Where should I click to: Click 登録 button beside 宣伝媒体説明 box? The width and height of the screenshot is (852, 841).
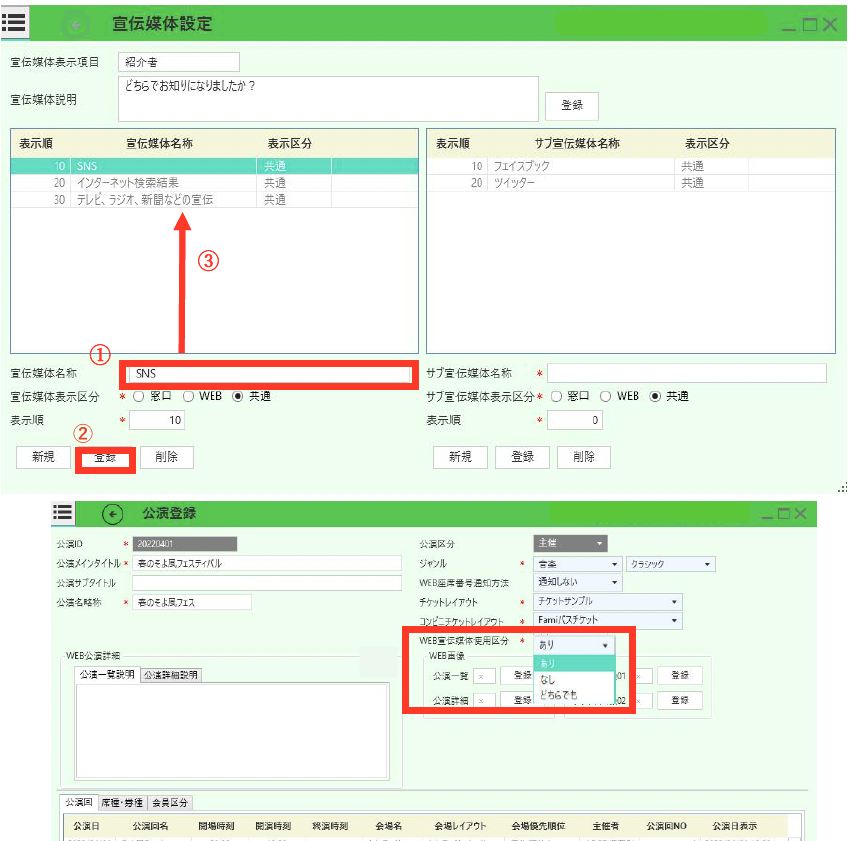click(571, 106)
